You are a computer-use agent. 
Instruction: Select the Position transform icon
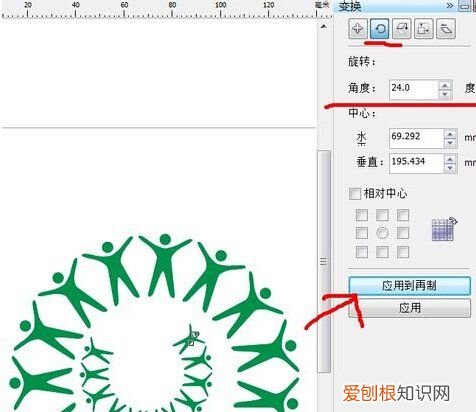pyautogui.click(x=358, y=29)
